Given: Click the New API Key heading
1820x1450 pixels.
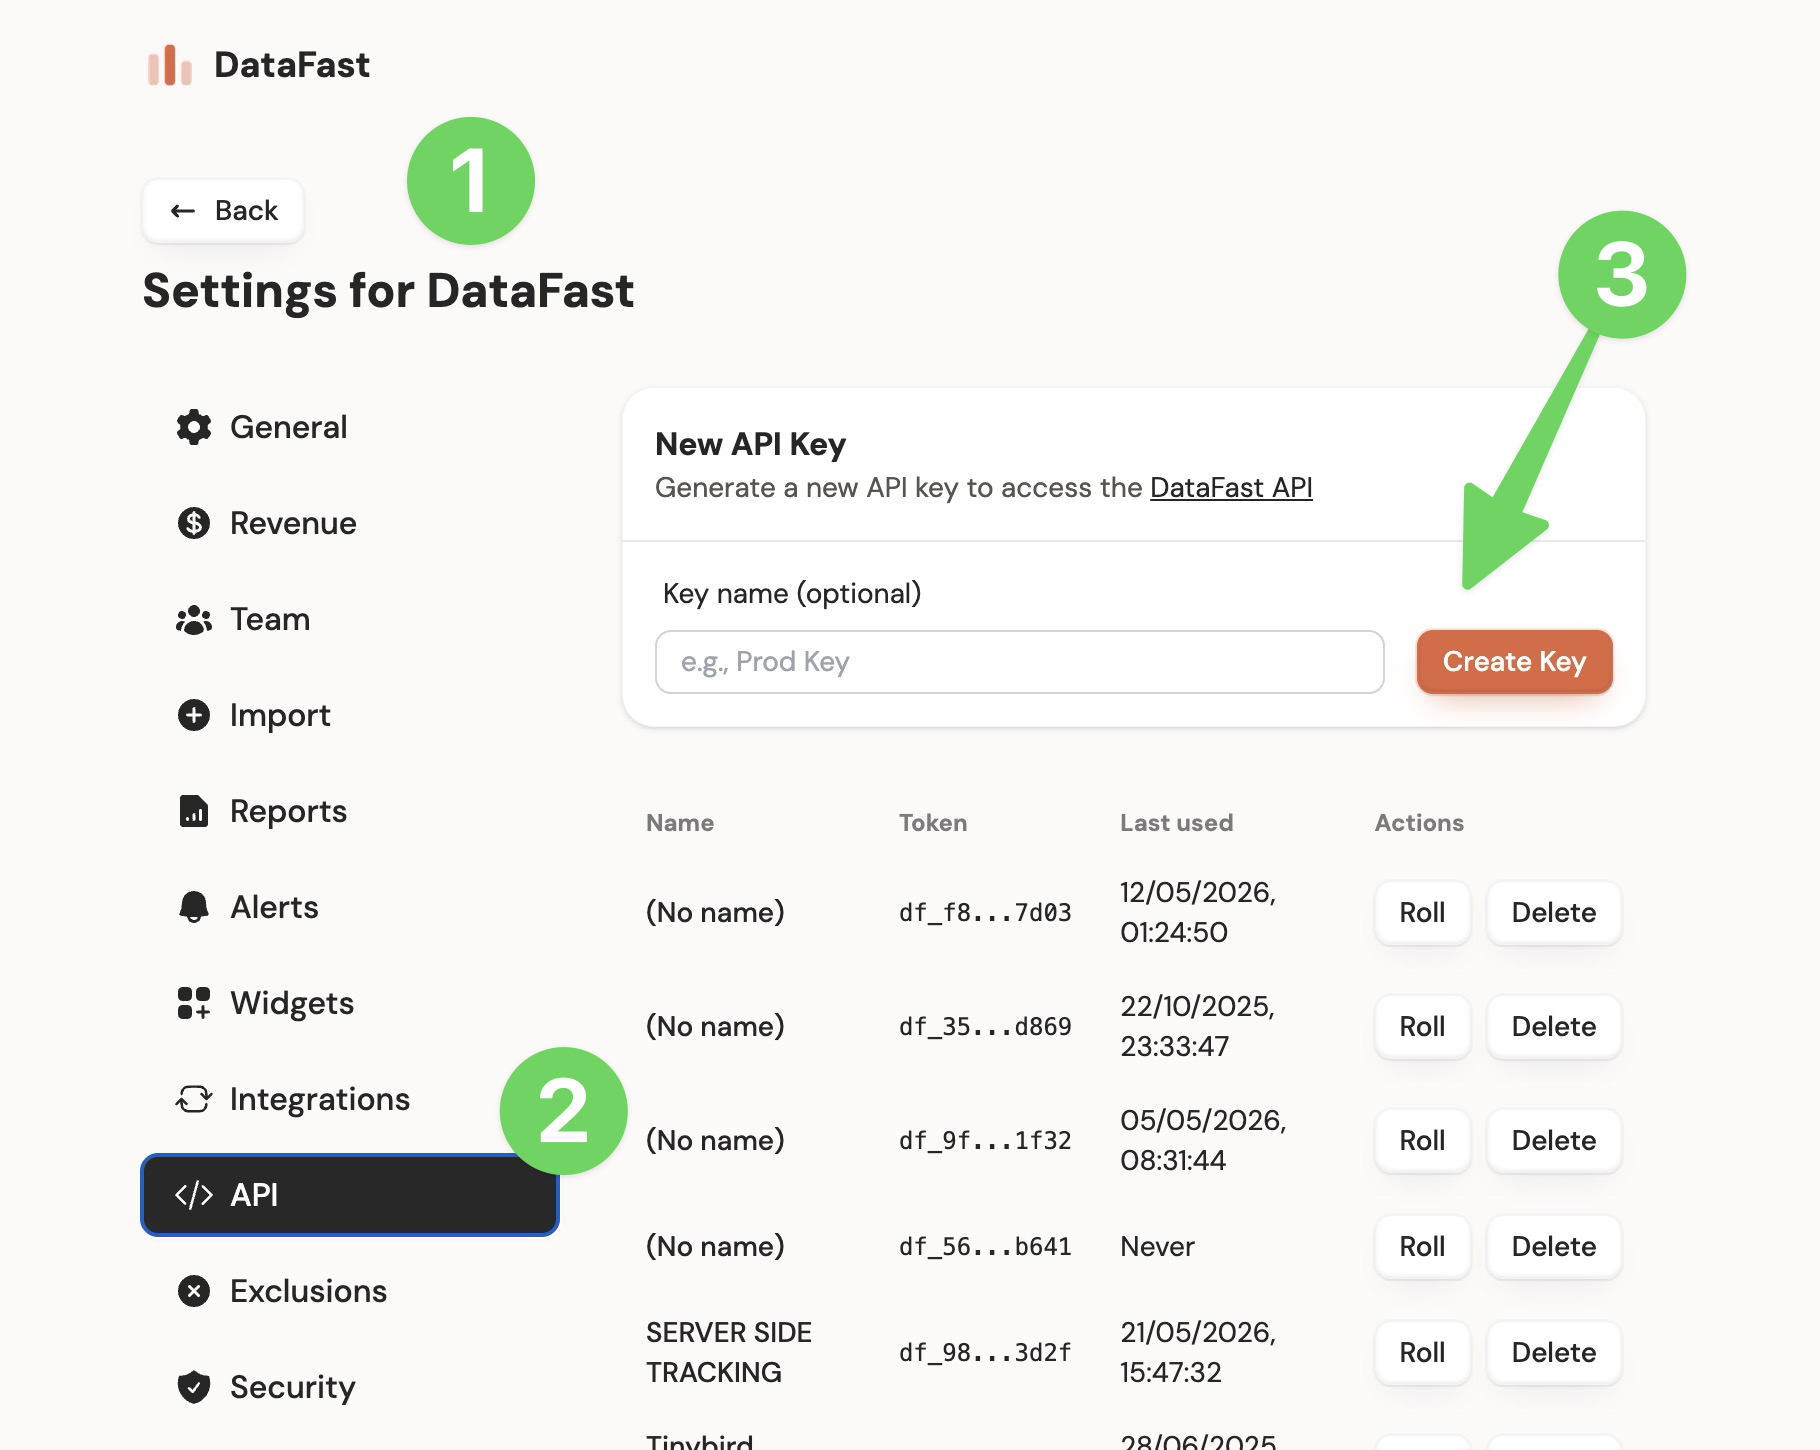Looking at the screenshot, I should click(x=750, y=444).
